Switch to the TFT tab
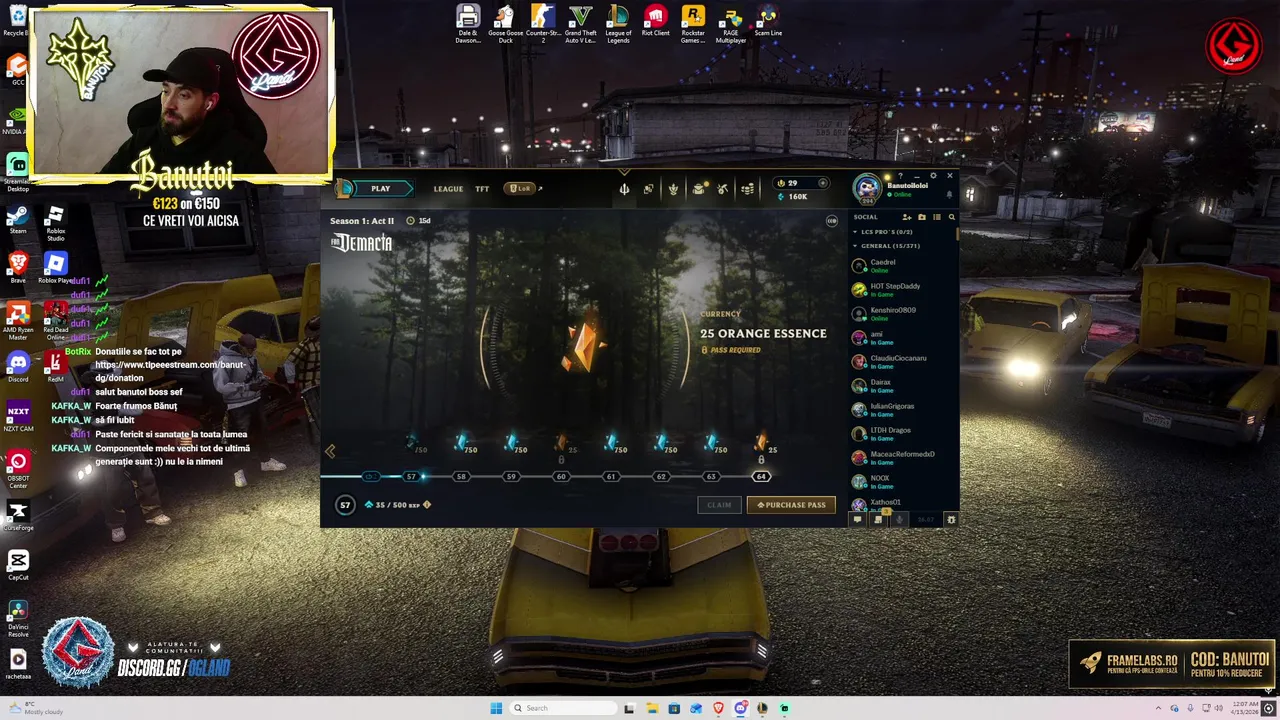 [482, 189]
